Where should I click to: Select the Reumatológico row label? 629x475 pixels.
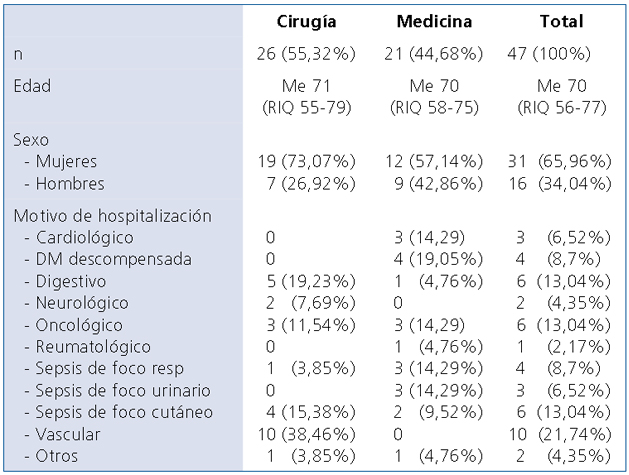click(x=81, y=348)
